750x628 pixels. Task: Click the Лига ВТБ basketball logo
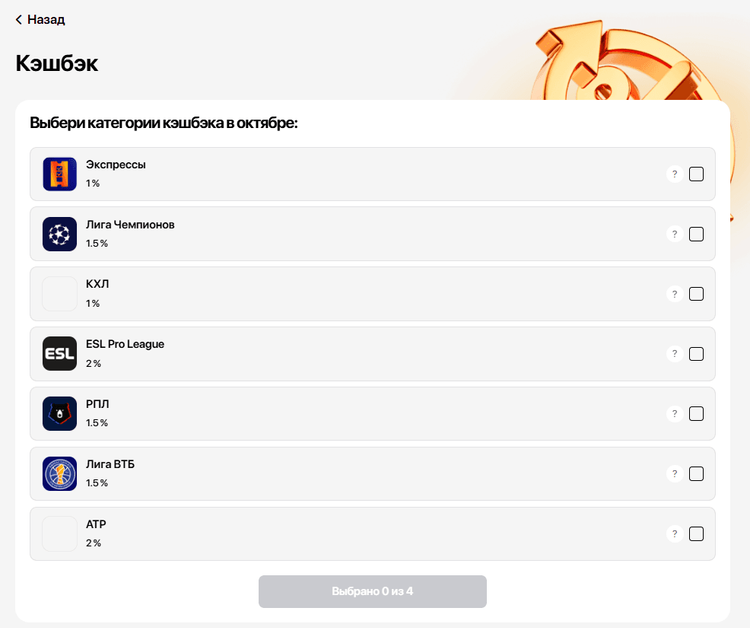click(60, 474)
